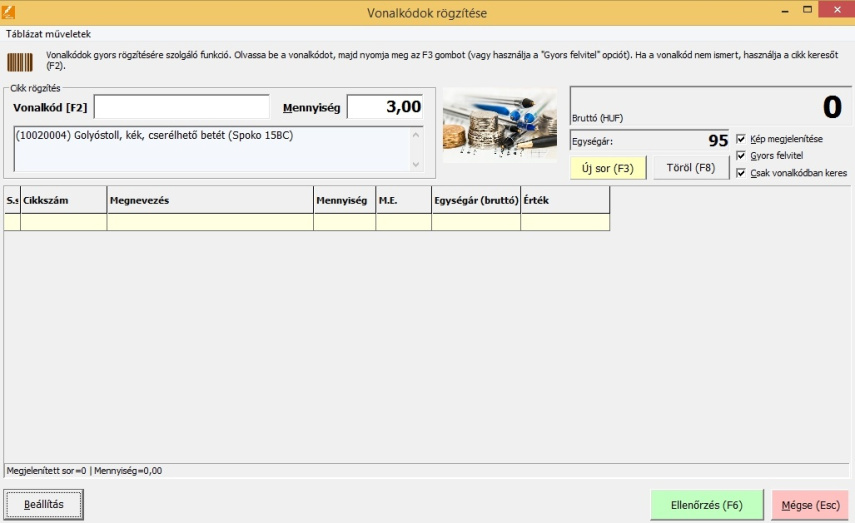Click the Töröl (F8) button

(x=691, y=168)
